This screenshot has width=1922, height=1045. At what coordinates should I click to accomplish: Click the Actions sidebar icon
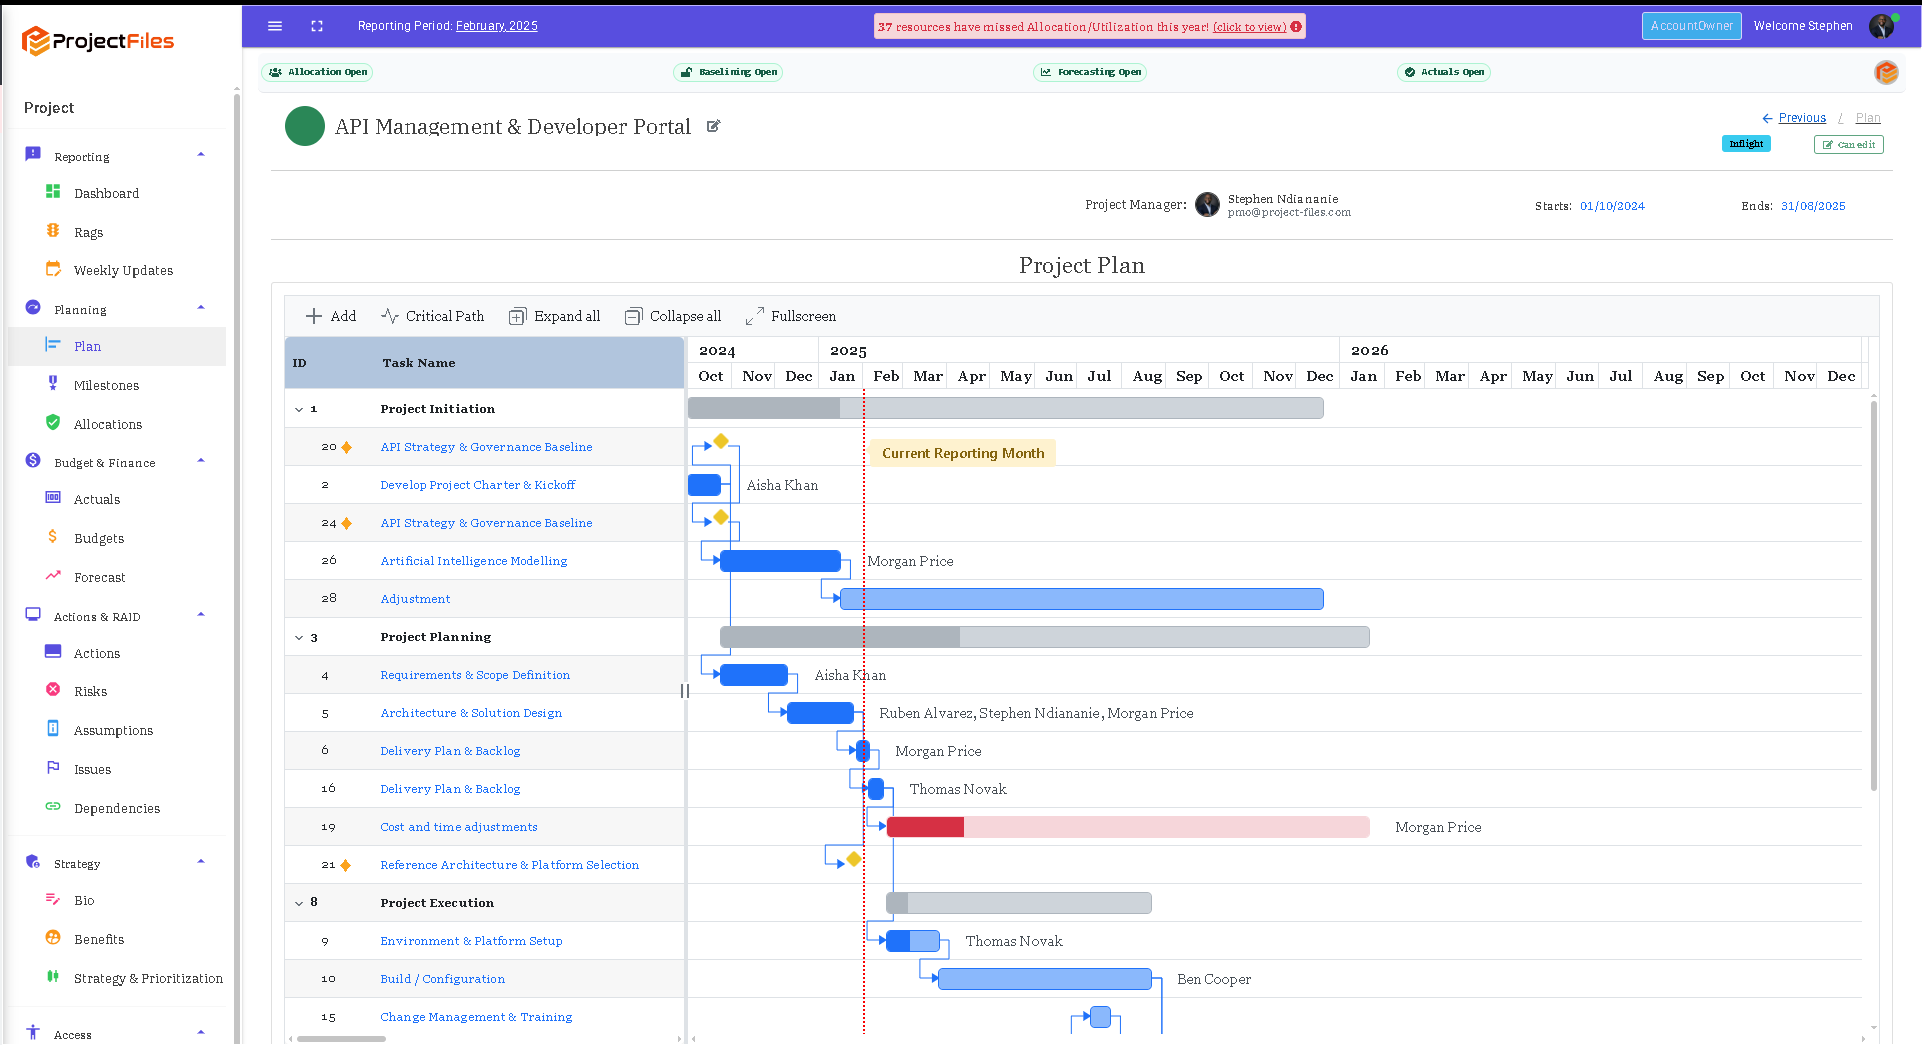pos(53,652)
